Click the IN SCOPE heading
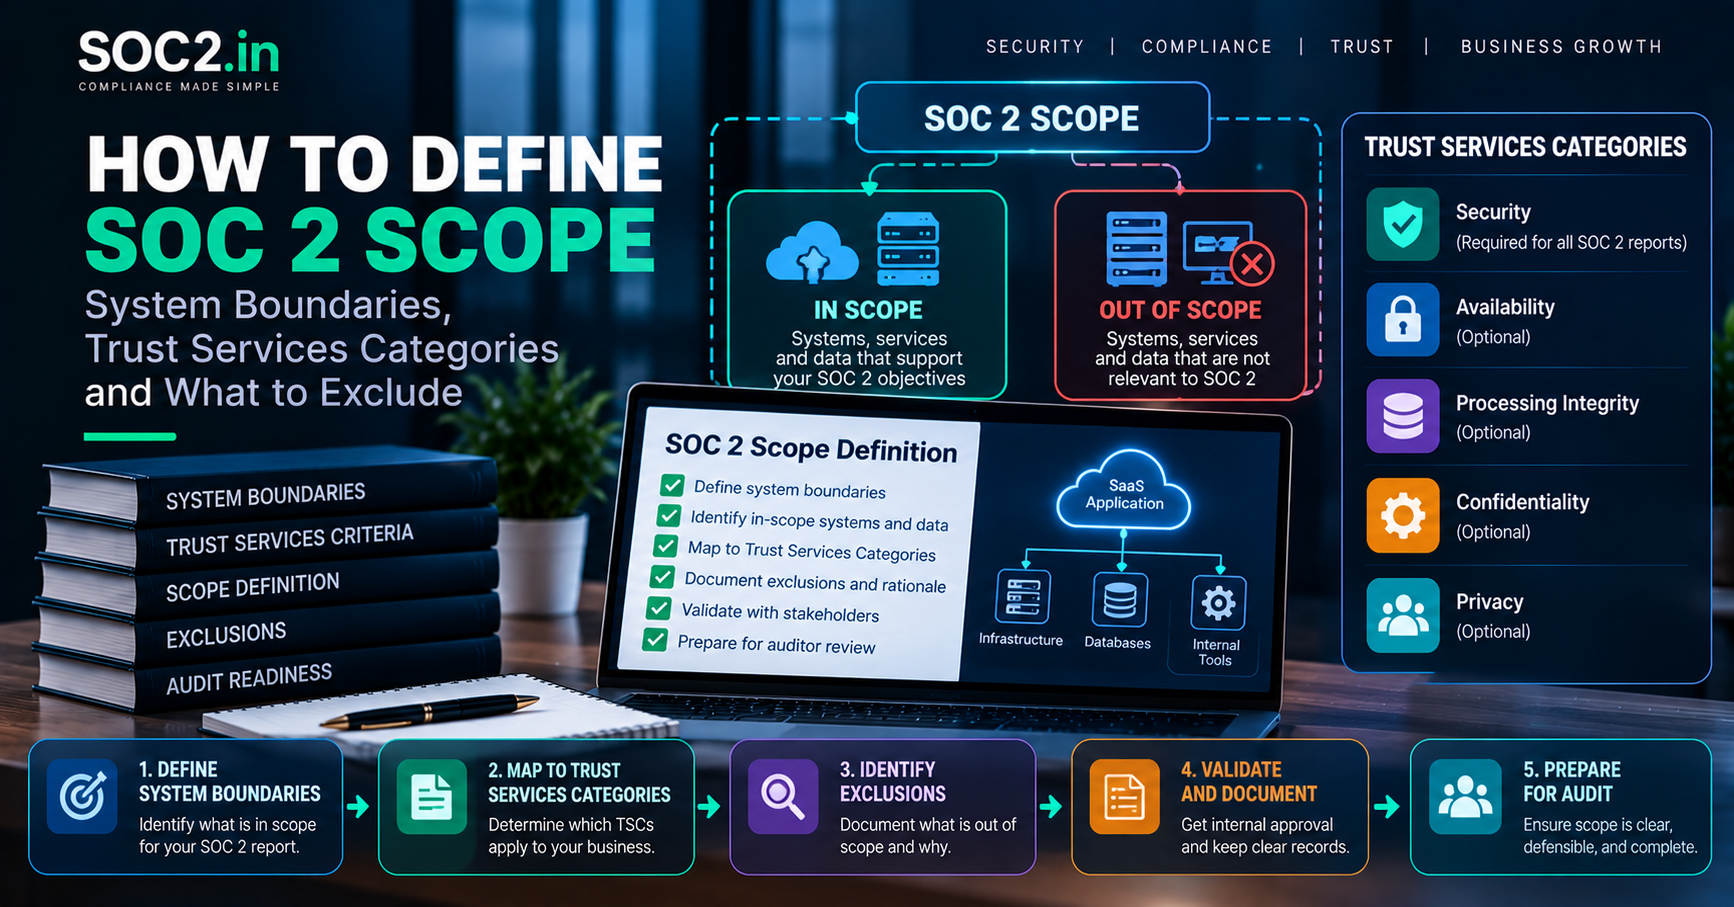 (868, 310)
